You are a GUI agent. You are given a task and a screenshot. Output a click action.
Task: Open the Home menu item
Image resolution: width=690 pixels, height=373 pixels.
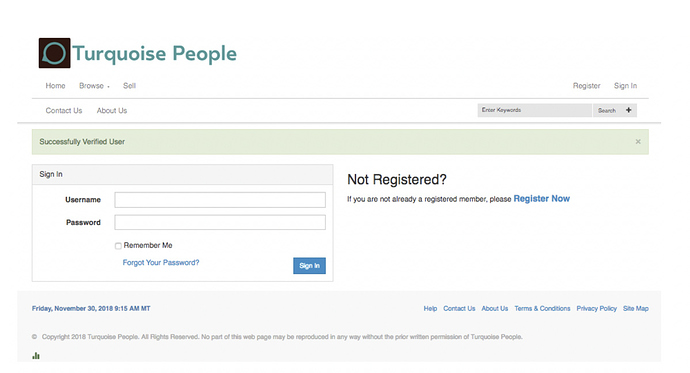coord(55,86)
